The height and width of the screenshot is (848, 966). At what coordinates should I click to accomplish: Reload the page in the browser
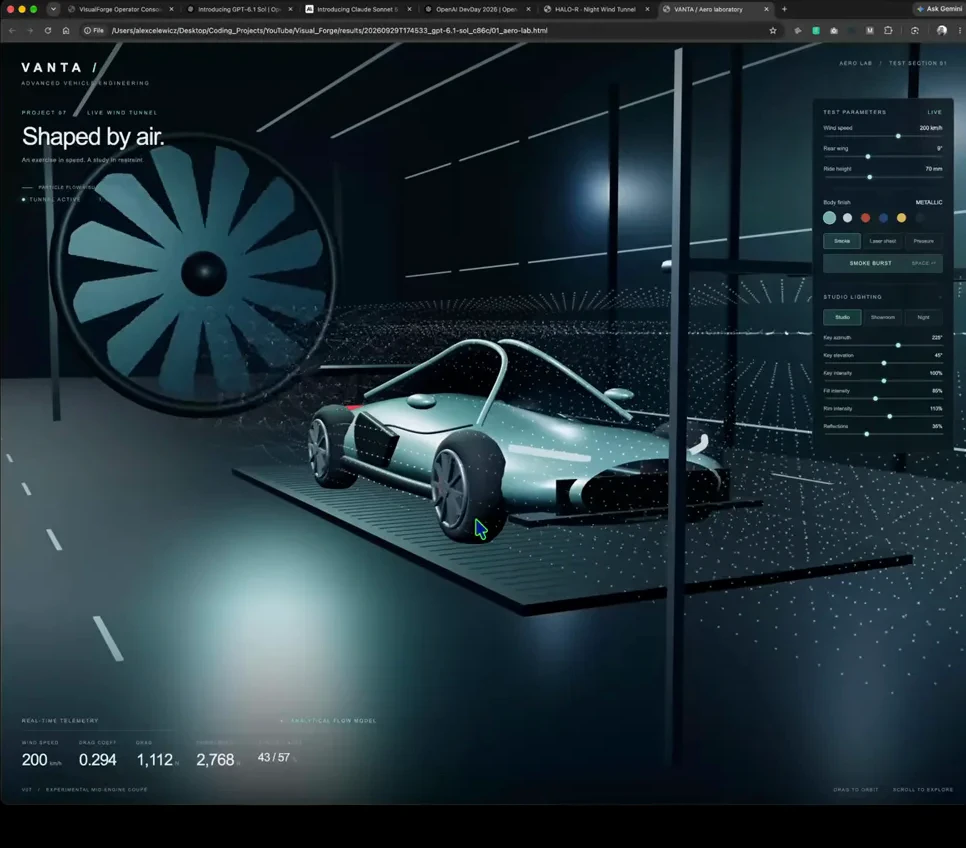pyautogui.click(x=47, y=30)
